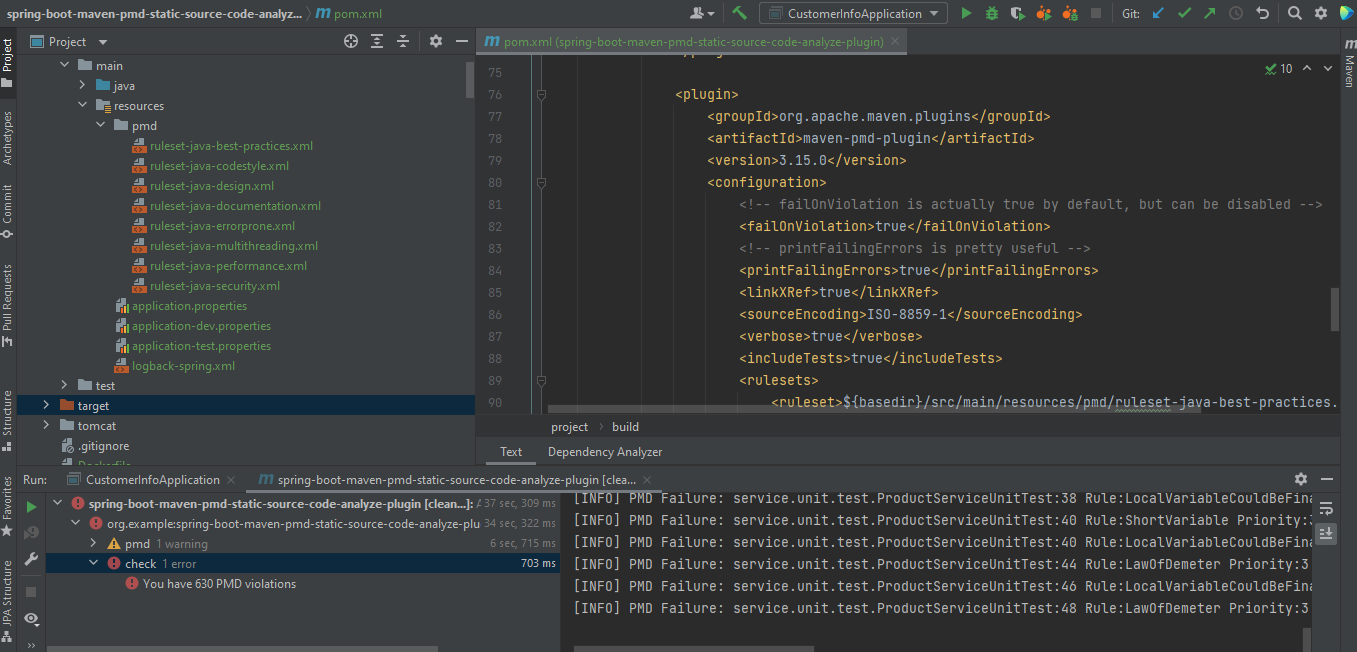1357x652 pixels.
Task: Open the Pull Requests tool window
Action: (x=8, y=305)
